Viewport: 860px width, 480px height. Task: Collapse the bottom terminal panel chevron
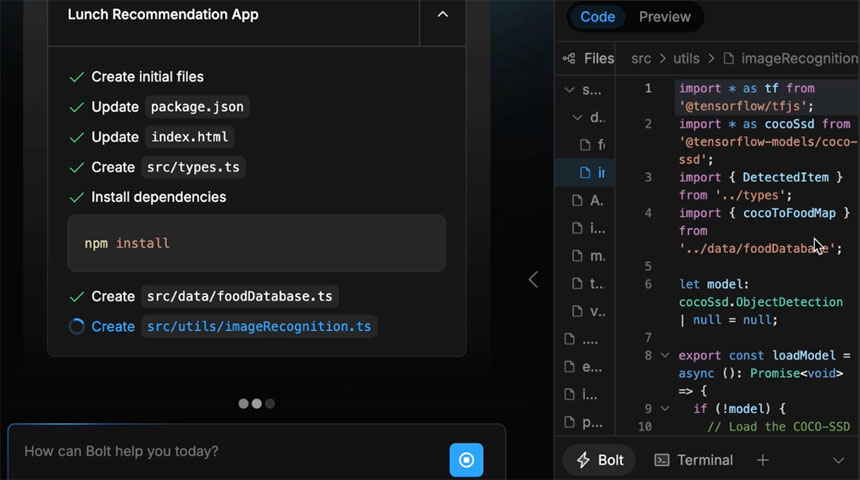[x=838, y=460]
